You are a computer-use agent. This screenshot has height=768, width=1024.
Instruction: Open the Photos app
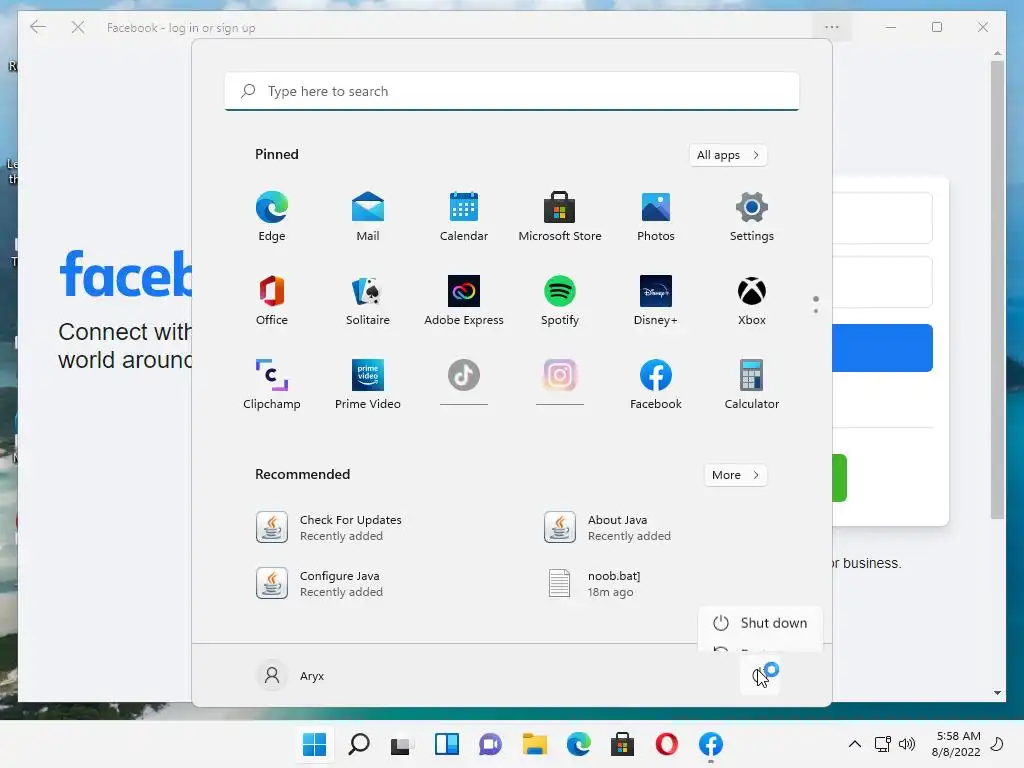coord(656,216)
